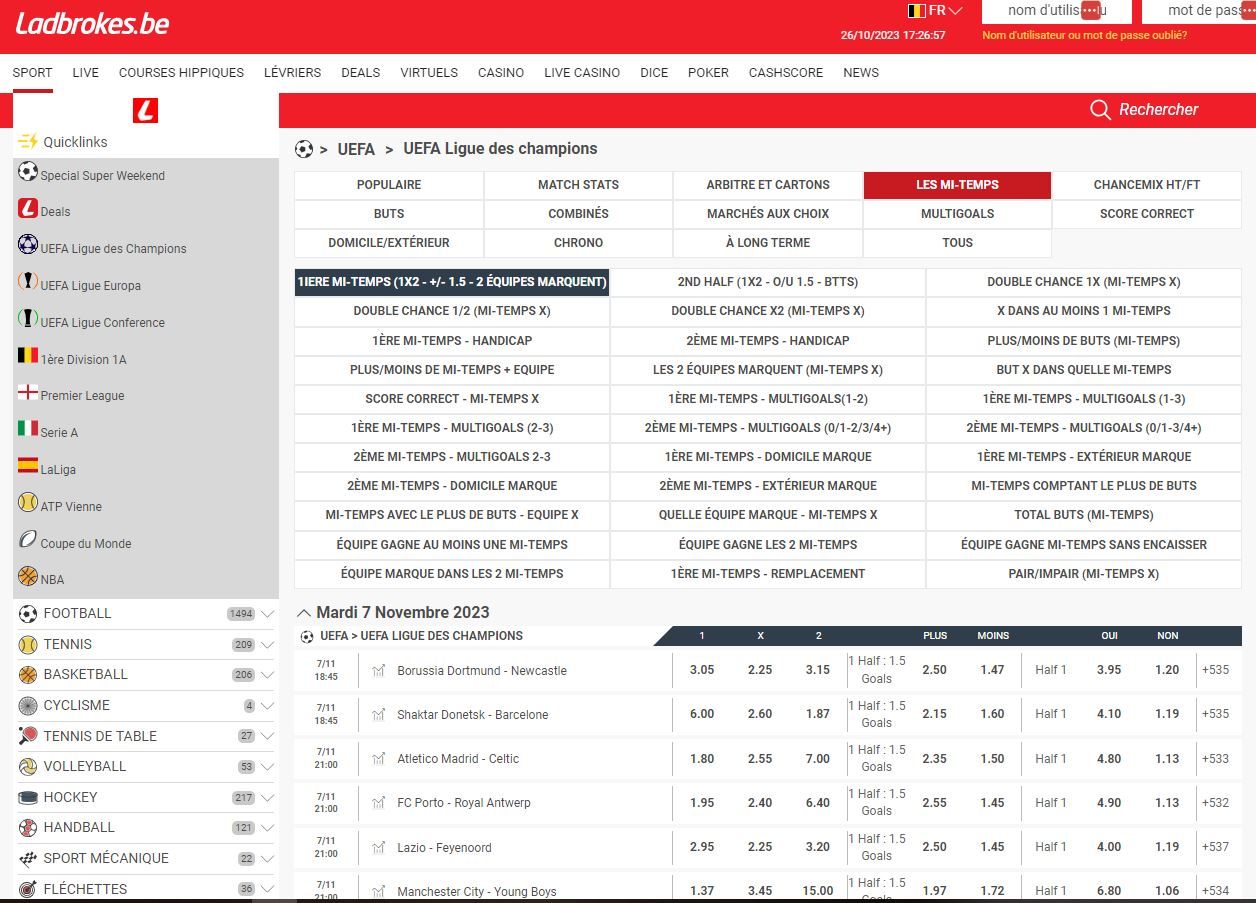
Task: Click England flag icon for Premier League
Action: pos(28,392)
